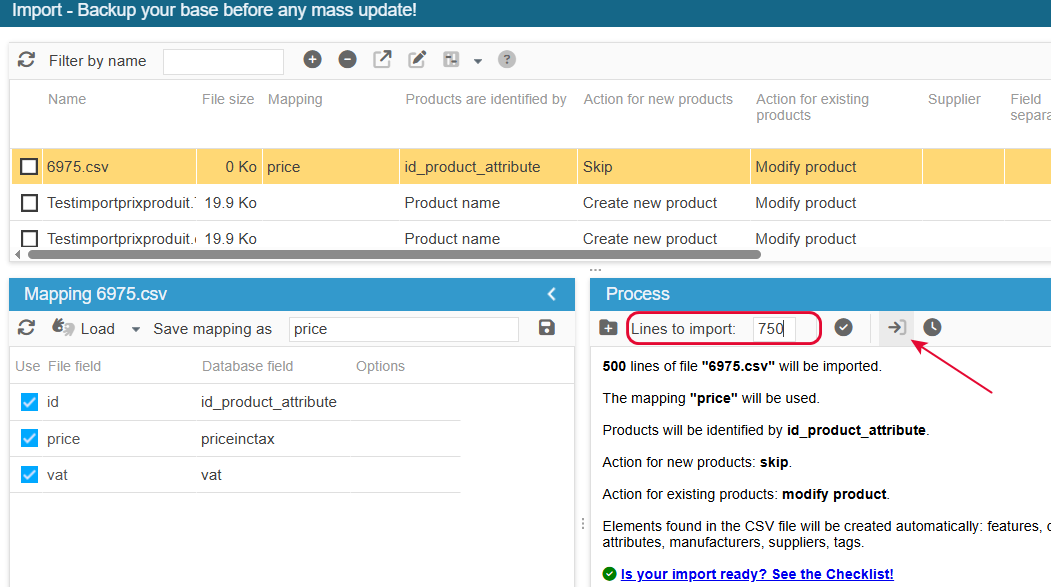Click the vat database field
This screenshot has height=587, width=1051.
(x=211, y=475)
